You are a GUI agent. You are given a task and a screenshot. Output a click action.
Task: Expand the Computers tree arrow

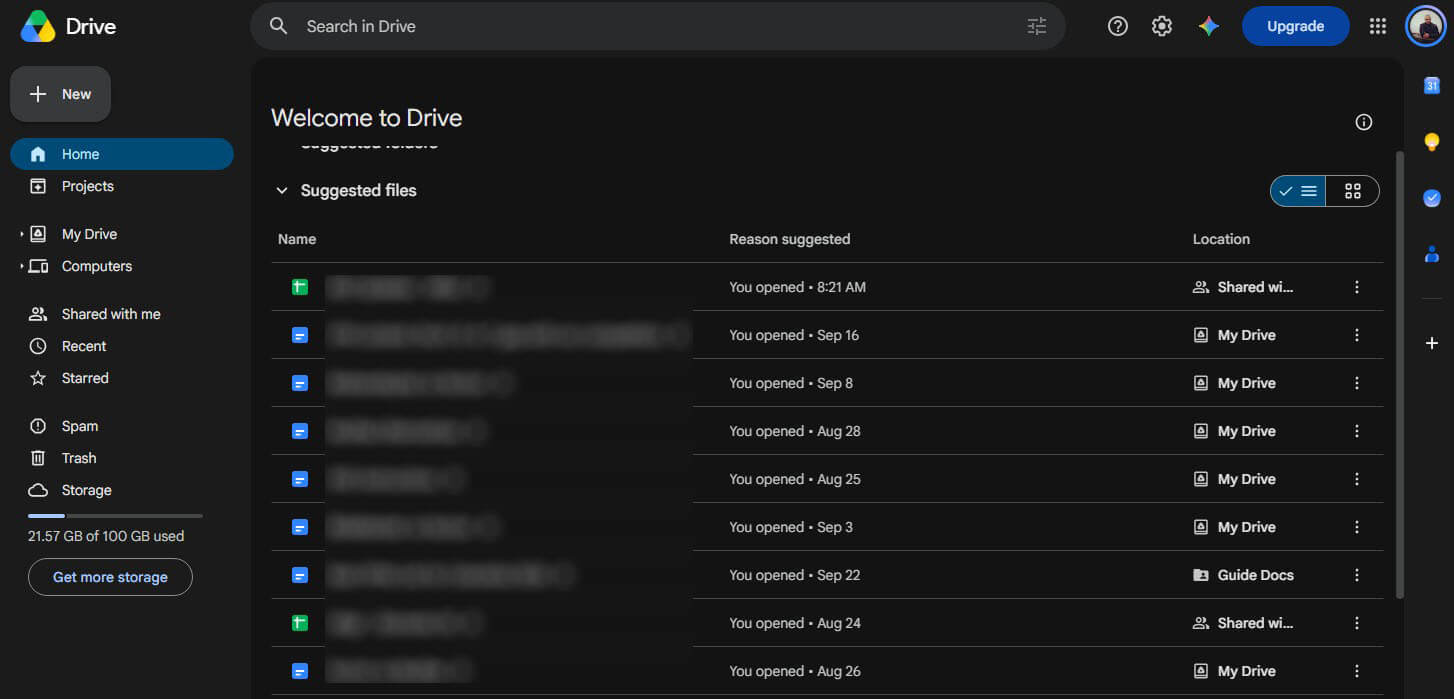point(21,266)
